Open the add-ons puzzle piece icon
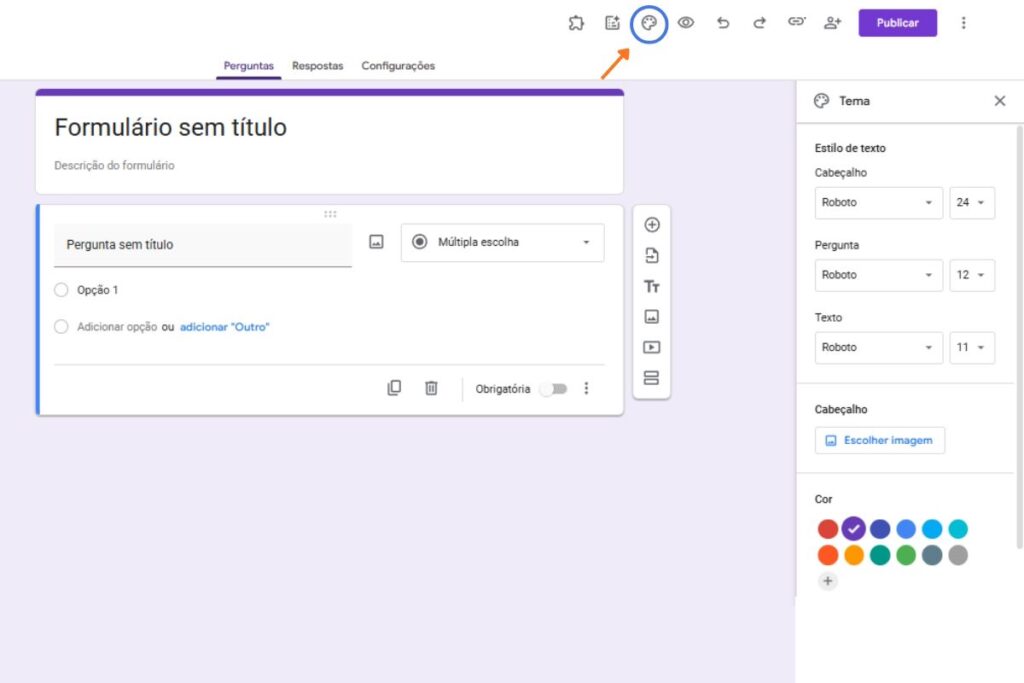Image resolution: width=1024 pixels, height=683 pixels. tap(576, 21)
